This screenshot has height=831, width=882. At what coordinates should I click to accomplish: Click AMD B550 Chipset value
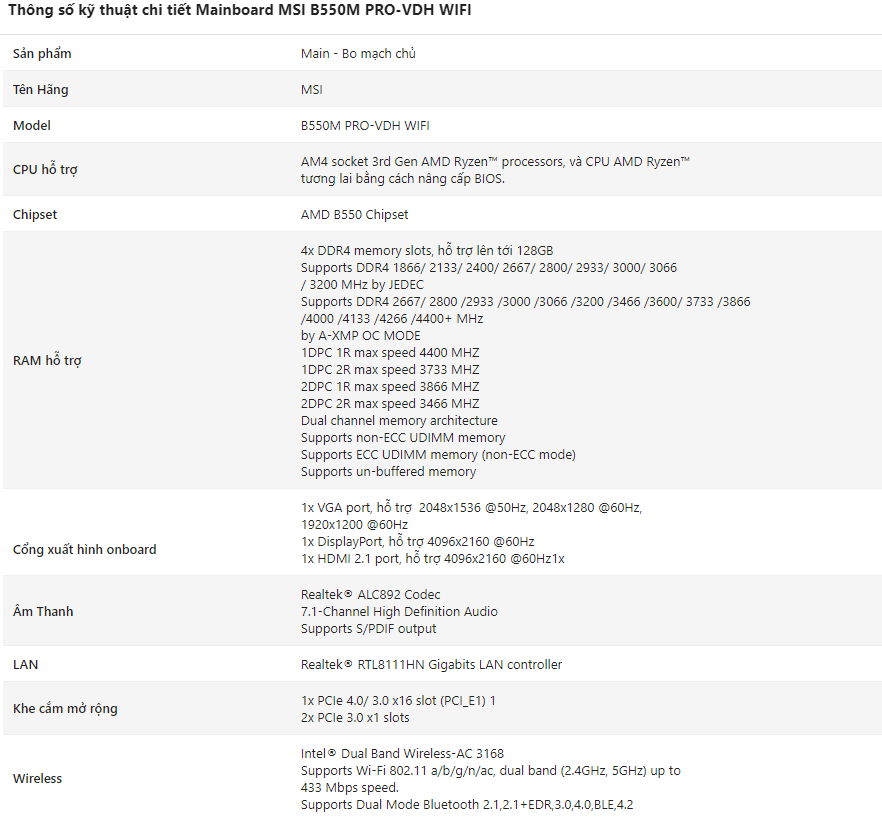point(354,214)
